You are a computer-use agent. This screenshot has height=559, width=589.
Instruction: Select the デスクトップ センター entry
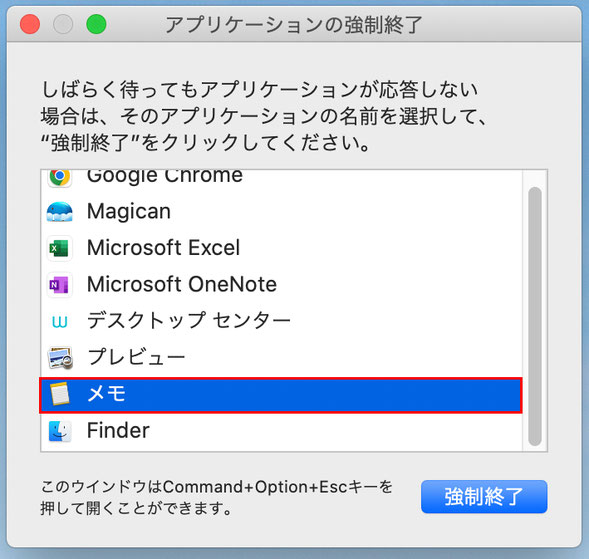tap(281, 321)
